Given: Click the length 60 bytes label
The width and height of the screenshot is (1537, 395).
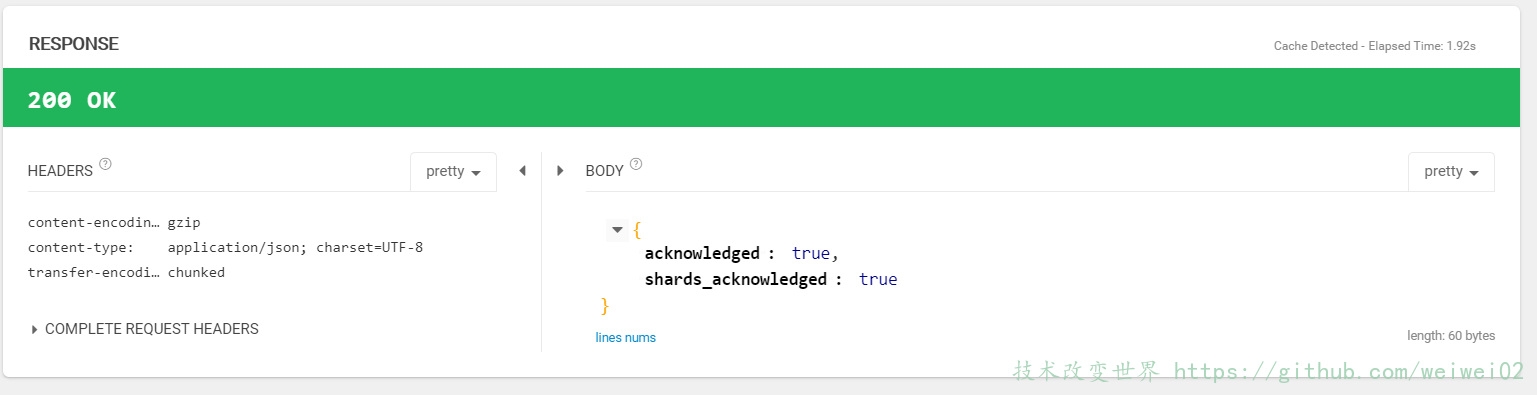Looking at the screenshot, I should point(1451,336).
